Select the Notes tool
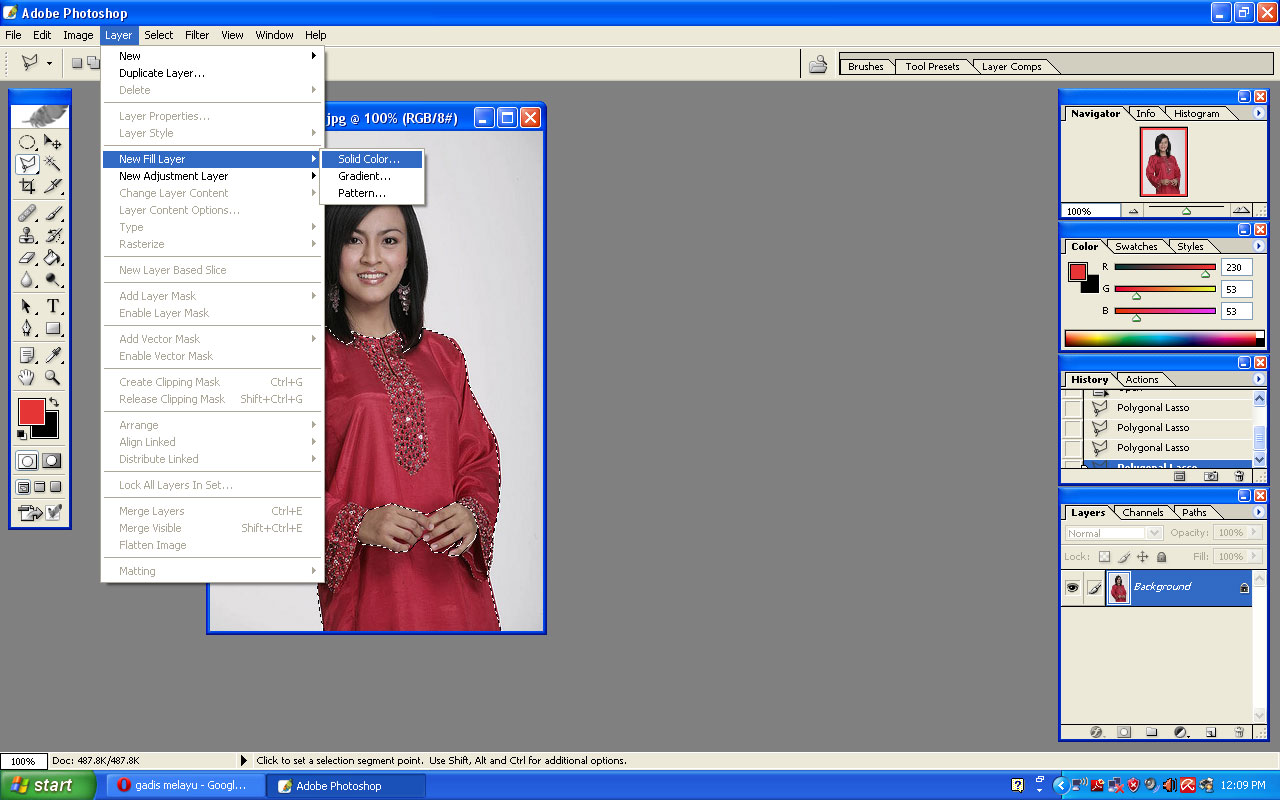This screenshot has height=800, width=1280. pos(27,355)
